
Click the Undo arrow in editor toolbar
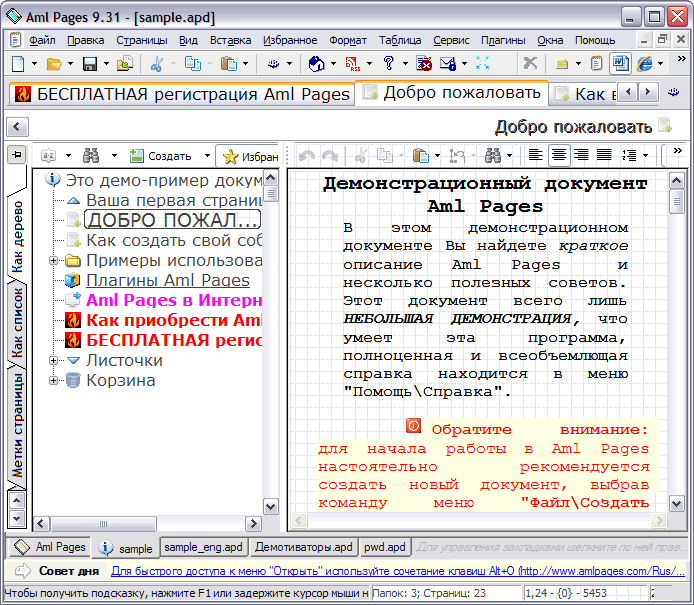tap(307, 155)
